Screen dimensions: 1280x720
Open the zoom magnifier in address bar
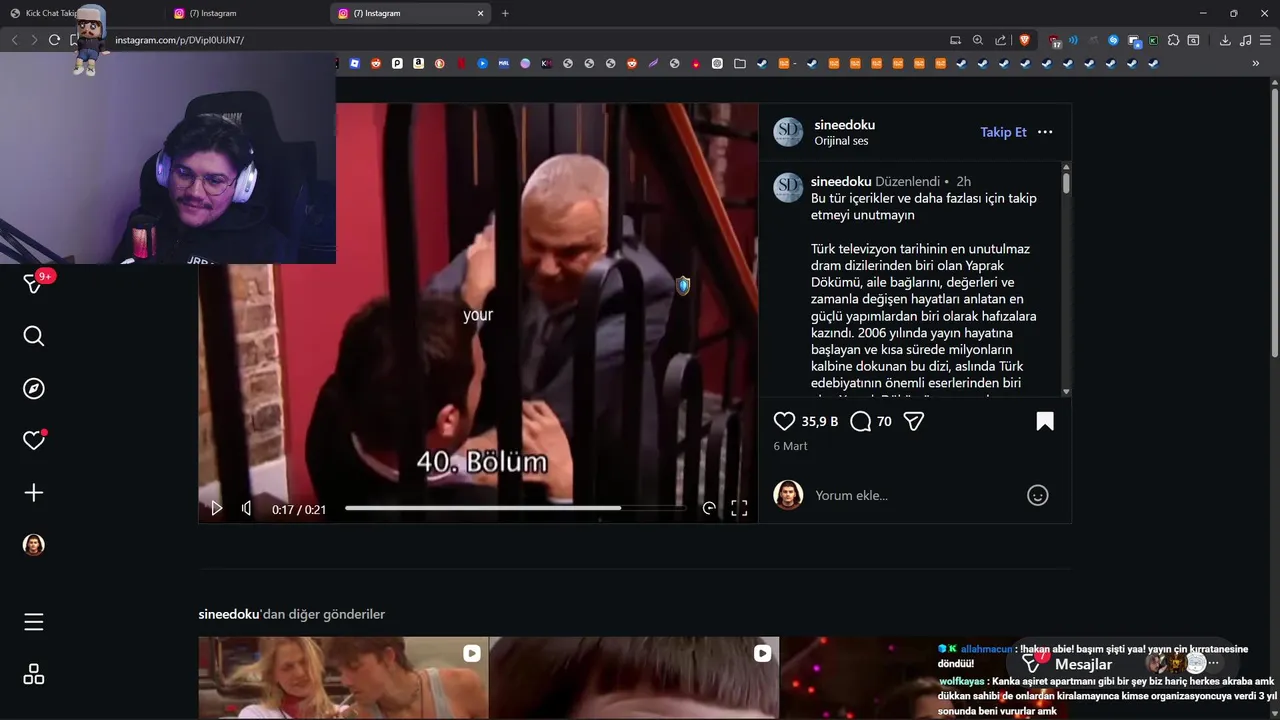[x=978, y=40]
